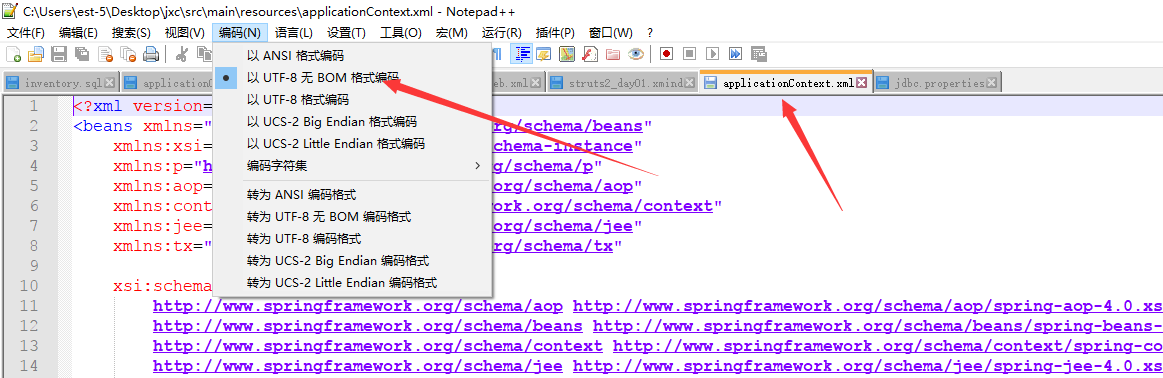
Task: Close the jdbc.properties tab
Action: click(x=992, y=83)
